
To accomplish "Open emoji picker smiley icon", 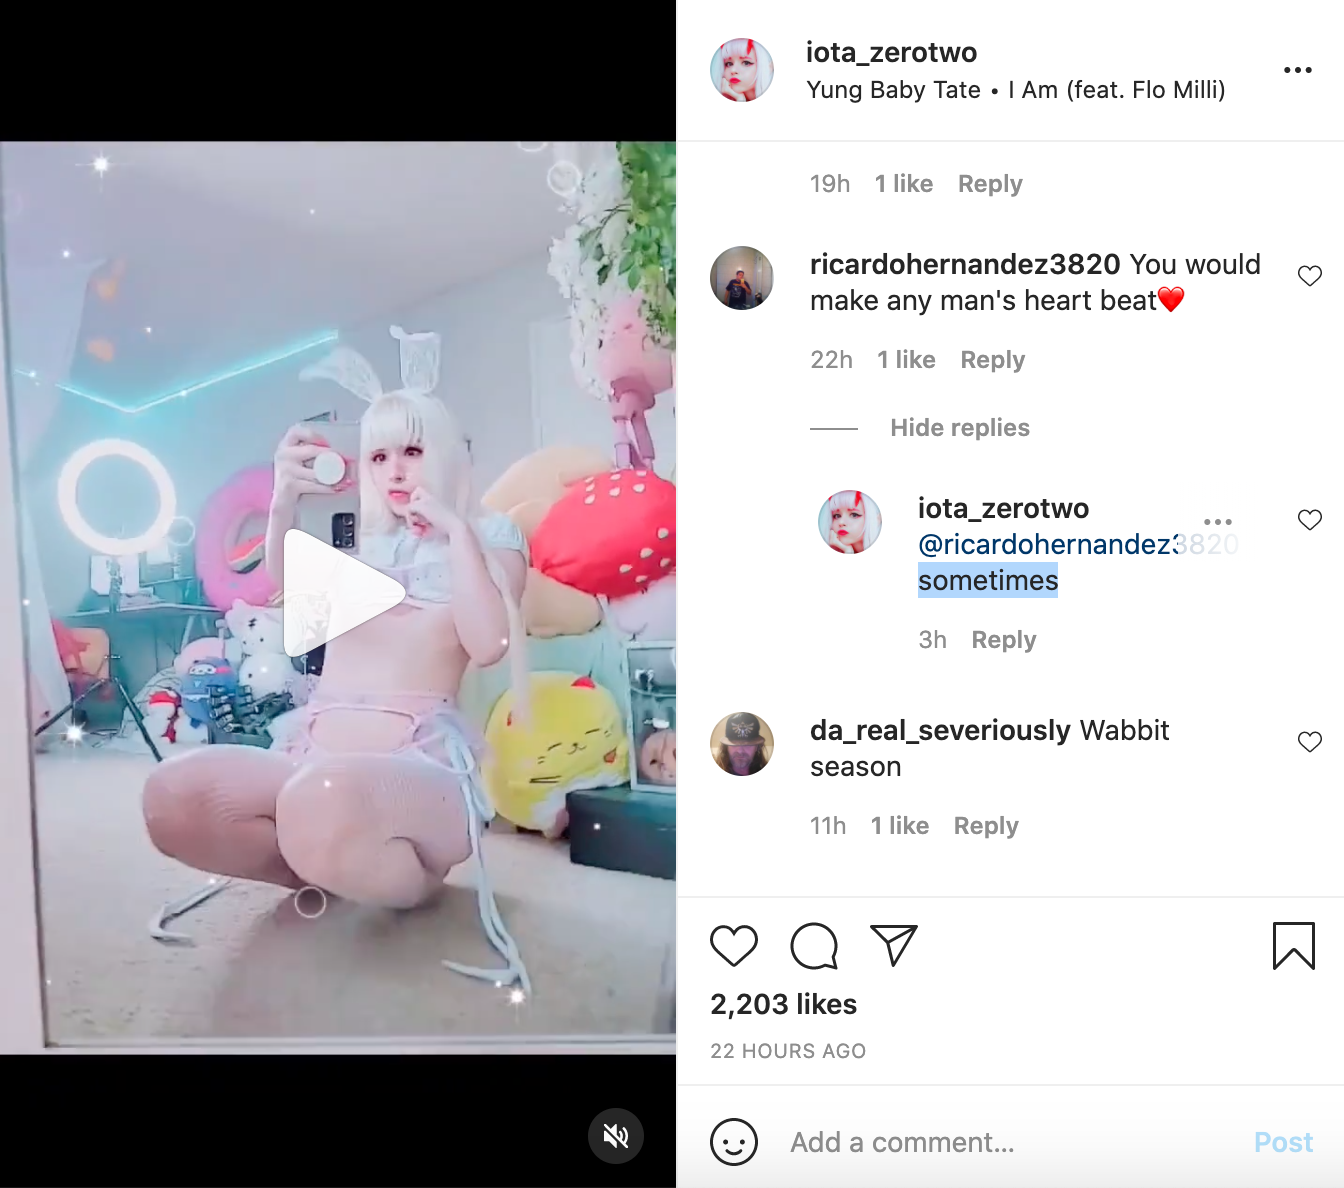I will pyautogui.click(x=734, y=1142).
